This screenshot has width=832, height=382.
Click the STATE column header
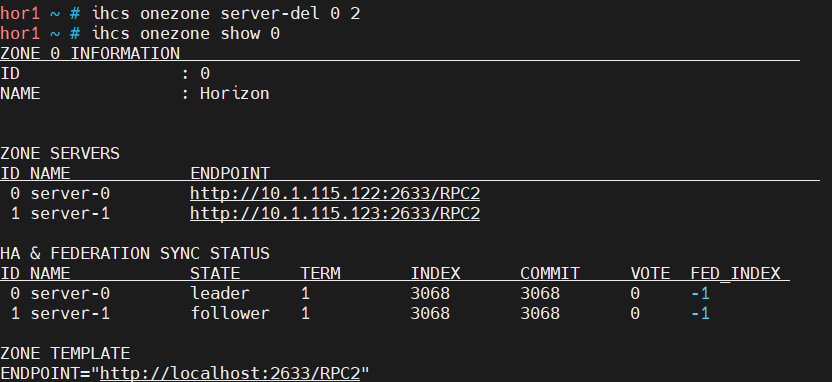(215, 273)
